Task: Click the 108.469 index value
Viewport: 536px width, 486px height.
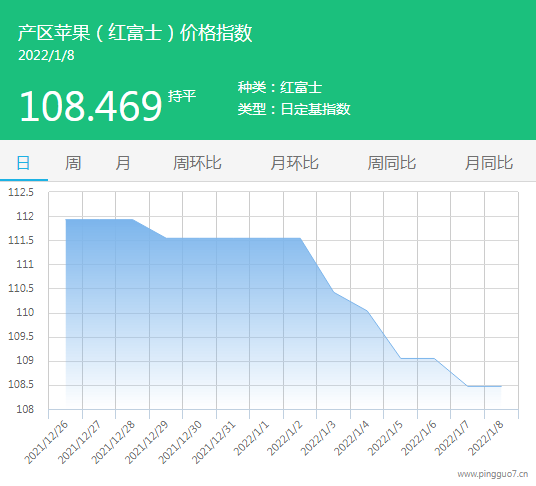Action: [x=91, y=106]
